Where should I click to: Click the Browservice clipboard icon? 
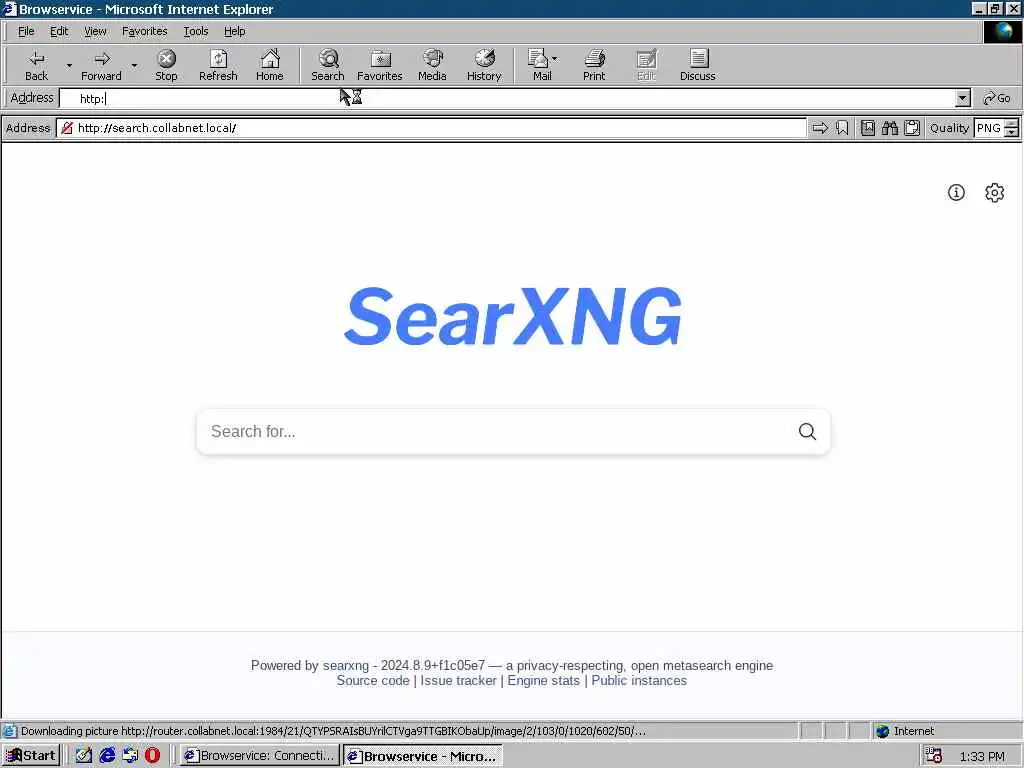(912, 128)
